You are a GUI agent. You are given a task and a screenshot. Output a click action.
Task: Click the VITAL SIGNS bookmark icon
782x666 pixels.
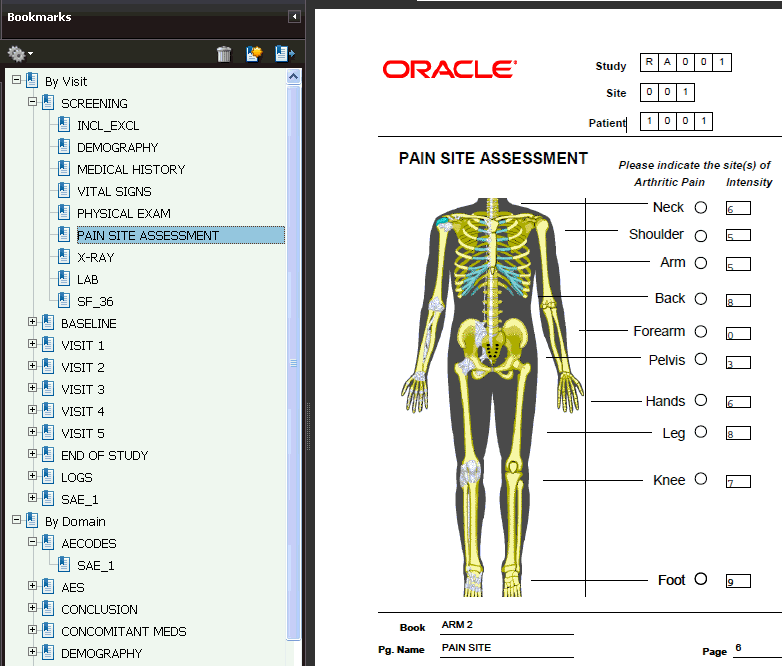tap(64, 190)
